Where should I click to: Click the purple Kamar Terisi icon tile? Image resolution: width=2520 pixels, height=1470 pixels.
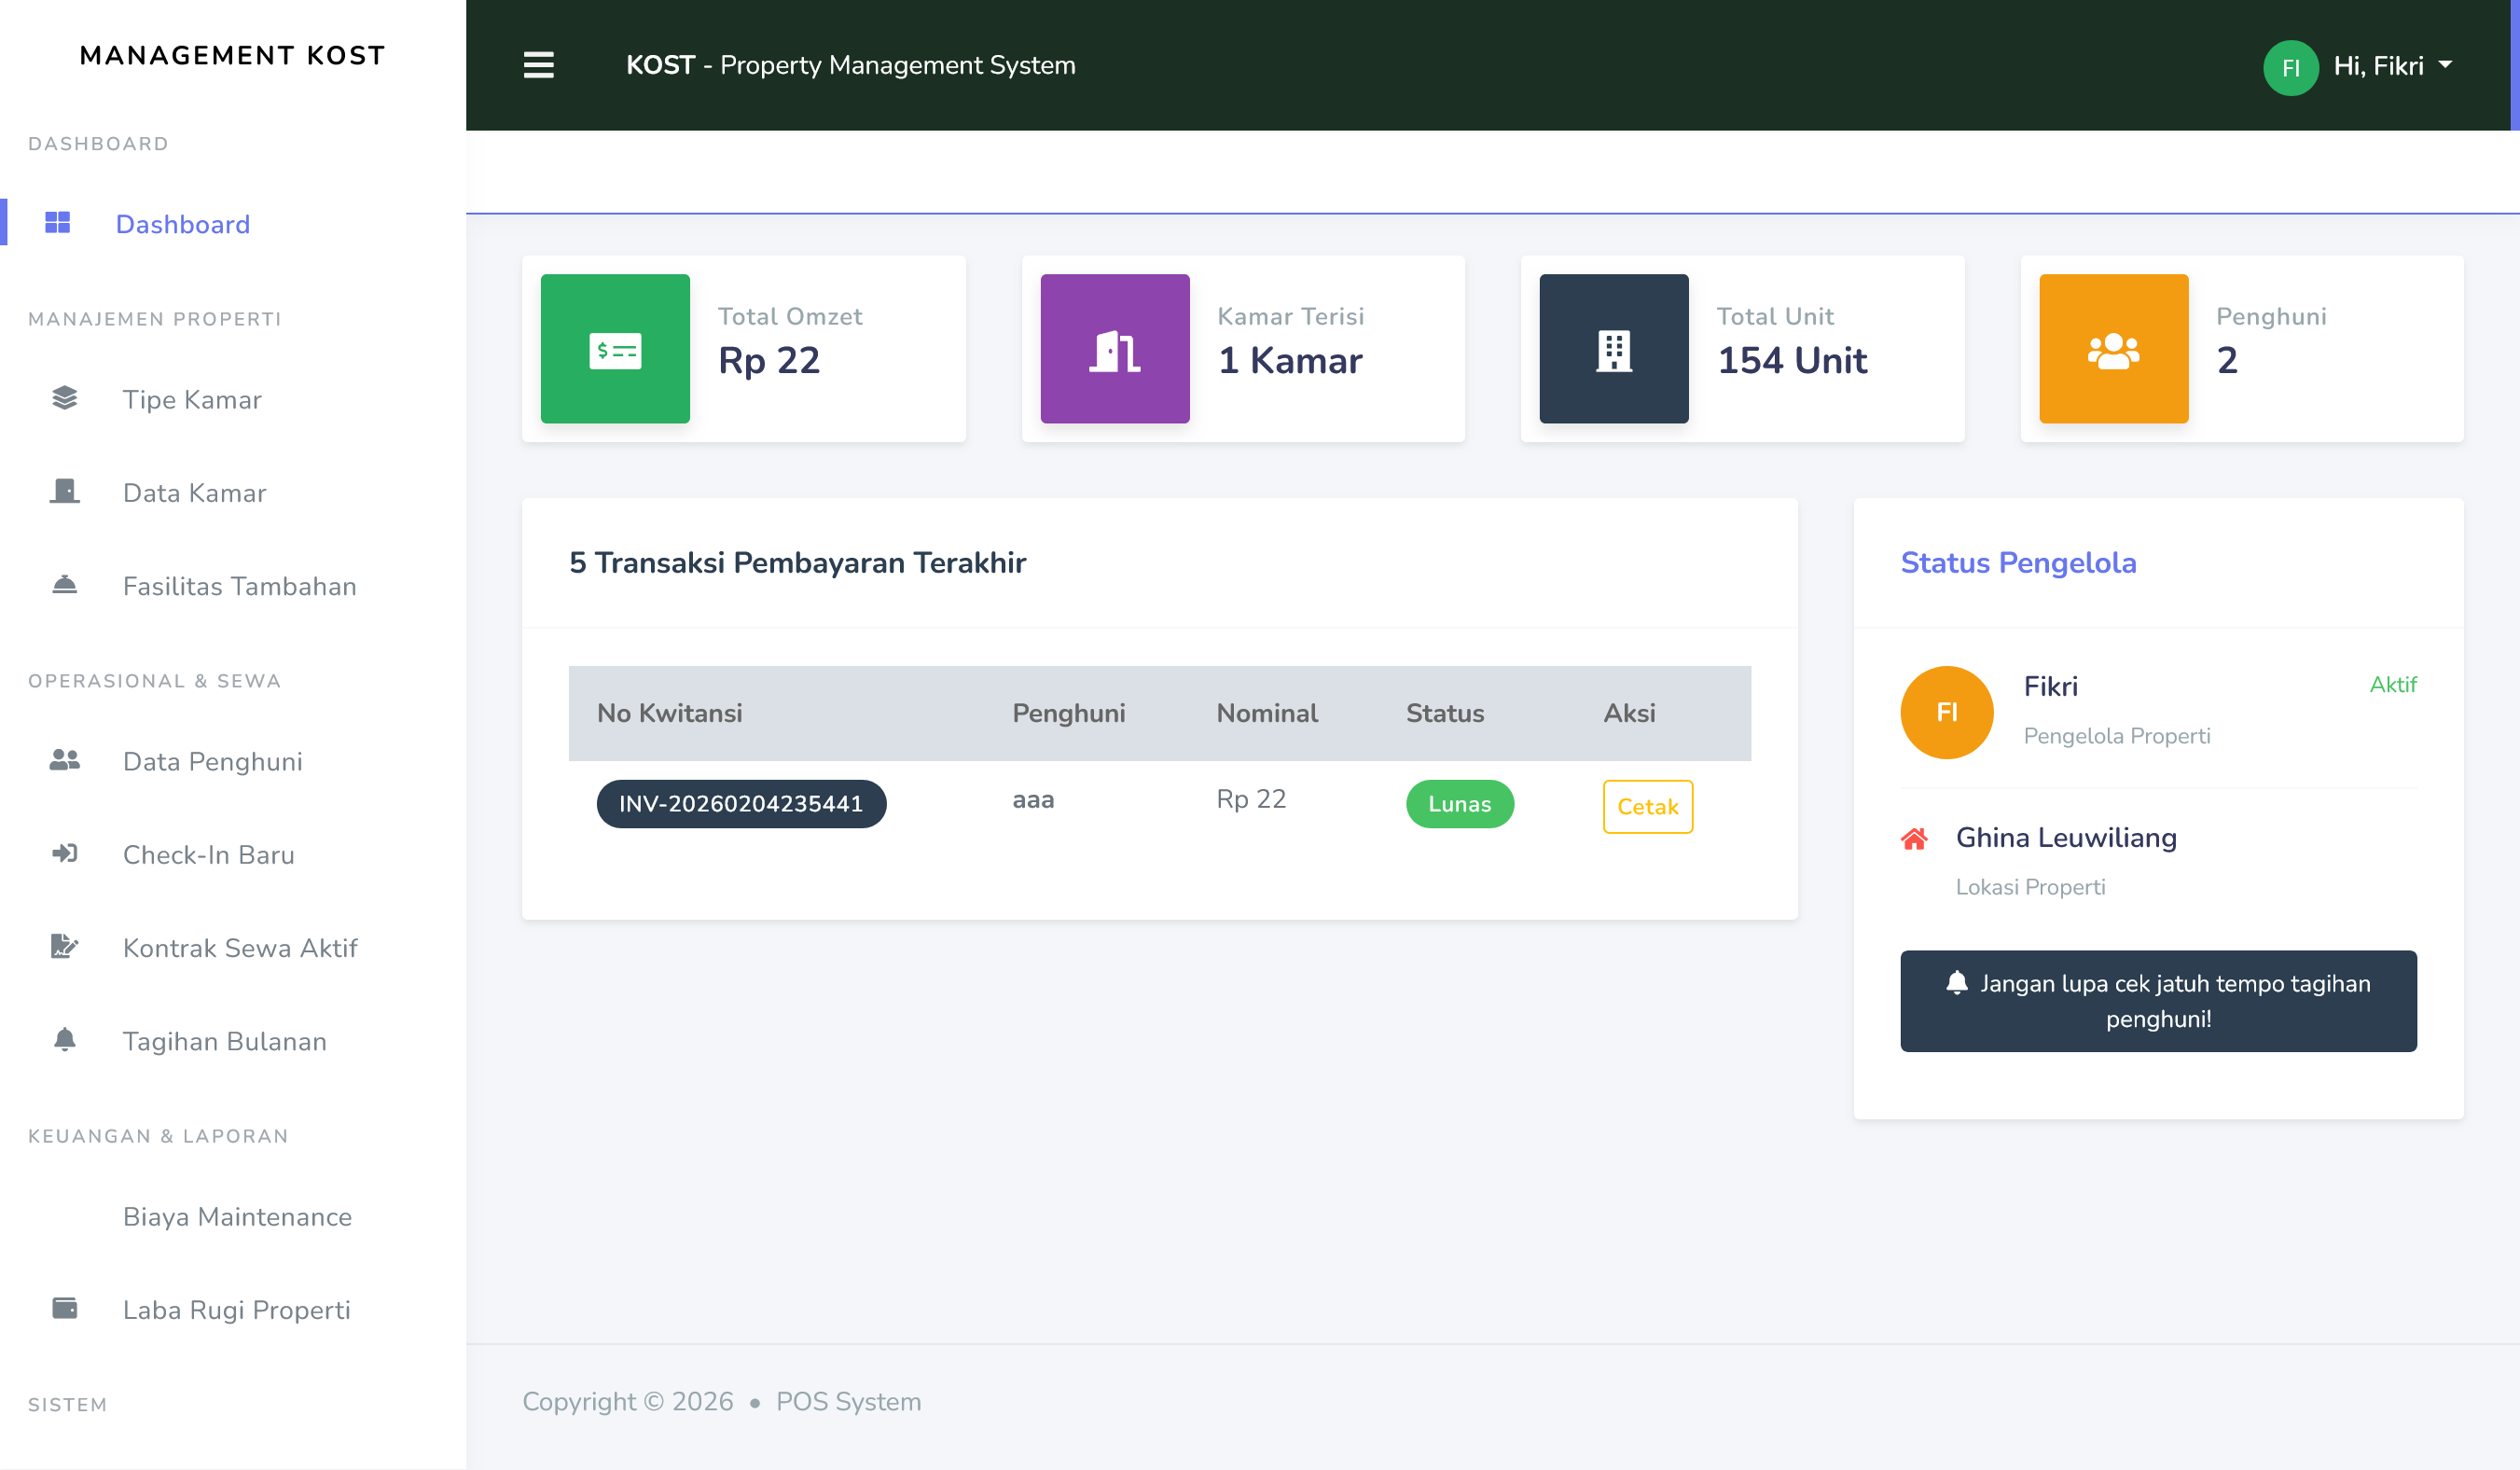pos(1114,349)
